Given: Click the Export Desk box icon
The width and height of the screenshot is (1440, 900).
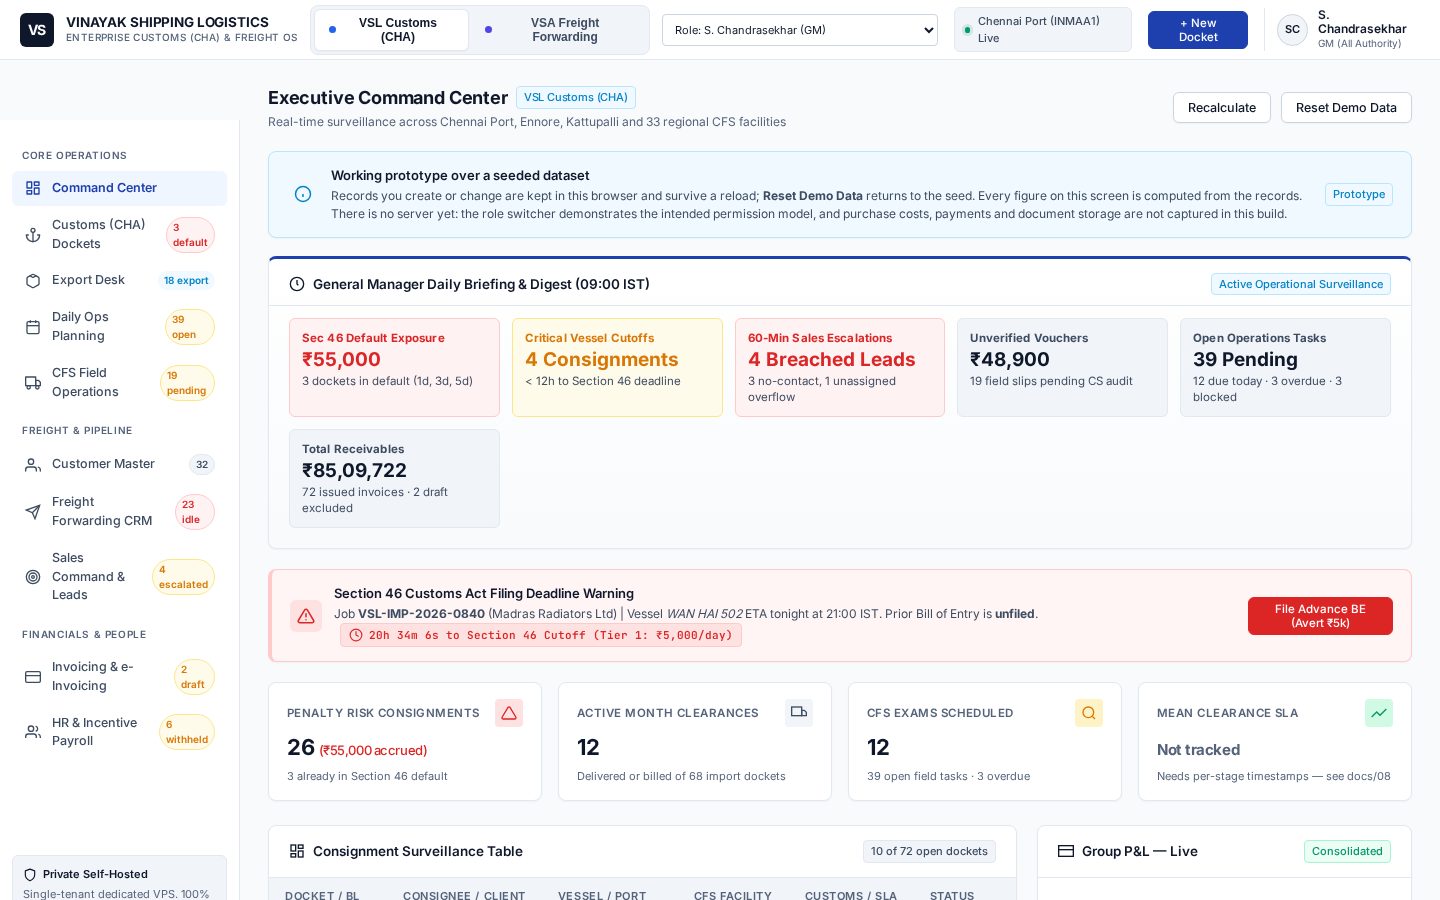Looking at the screenshot, I should [33, 281].
